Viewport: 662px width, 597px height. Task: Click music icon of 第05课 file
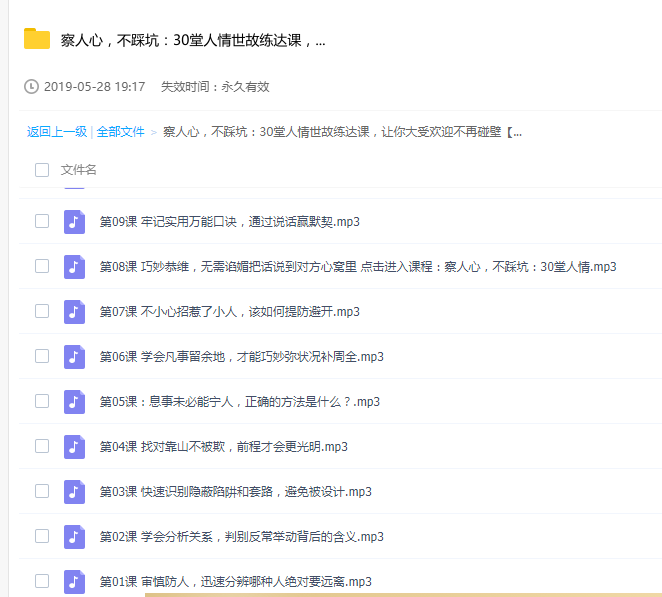[74, 402]
